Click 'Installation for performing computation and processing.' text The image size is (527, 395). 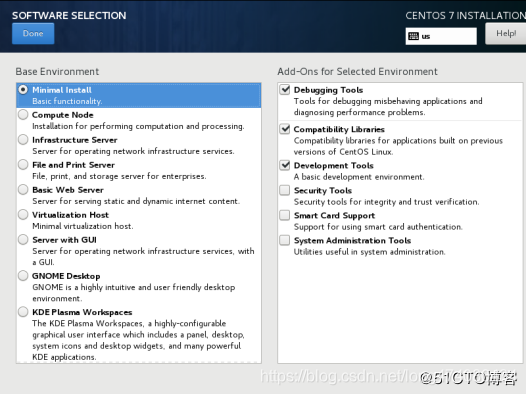pyautogui.click(x=138, y=126)
